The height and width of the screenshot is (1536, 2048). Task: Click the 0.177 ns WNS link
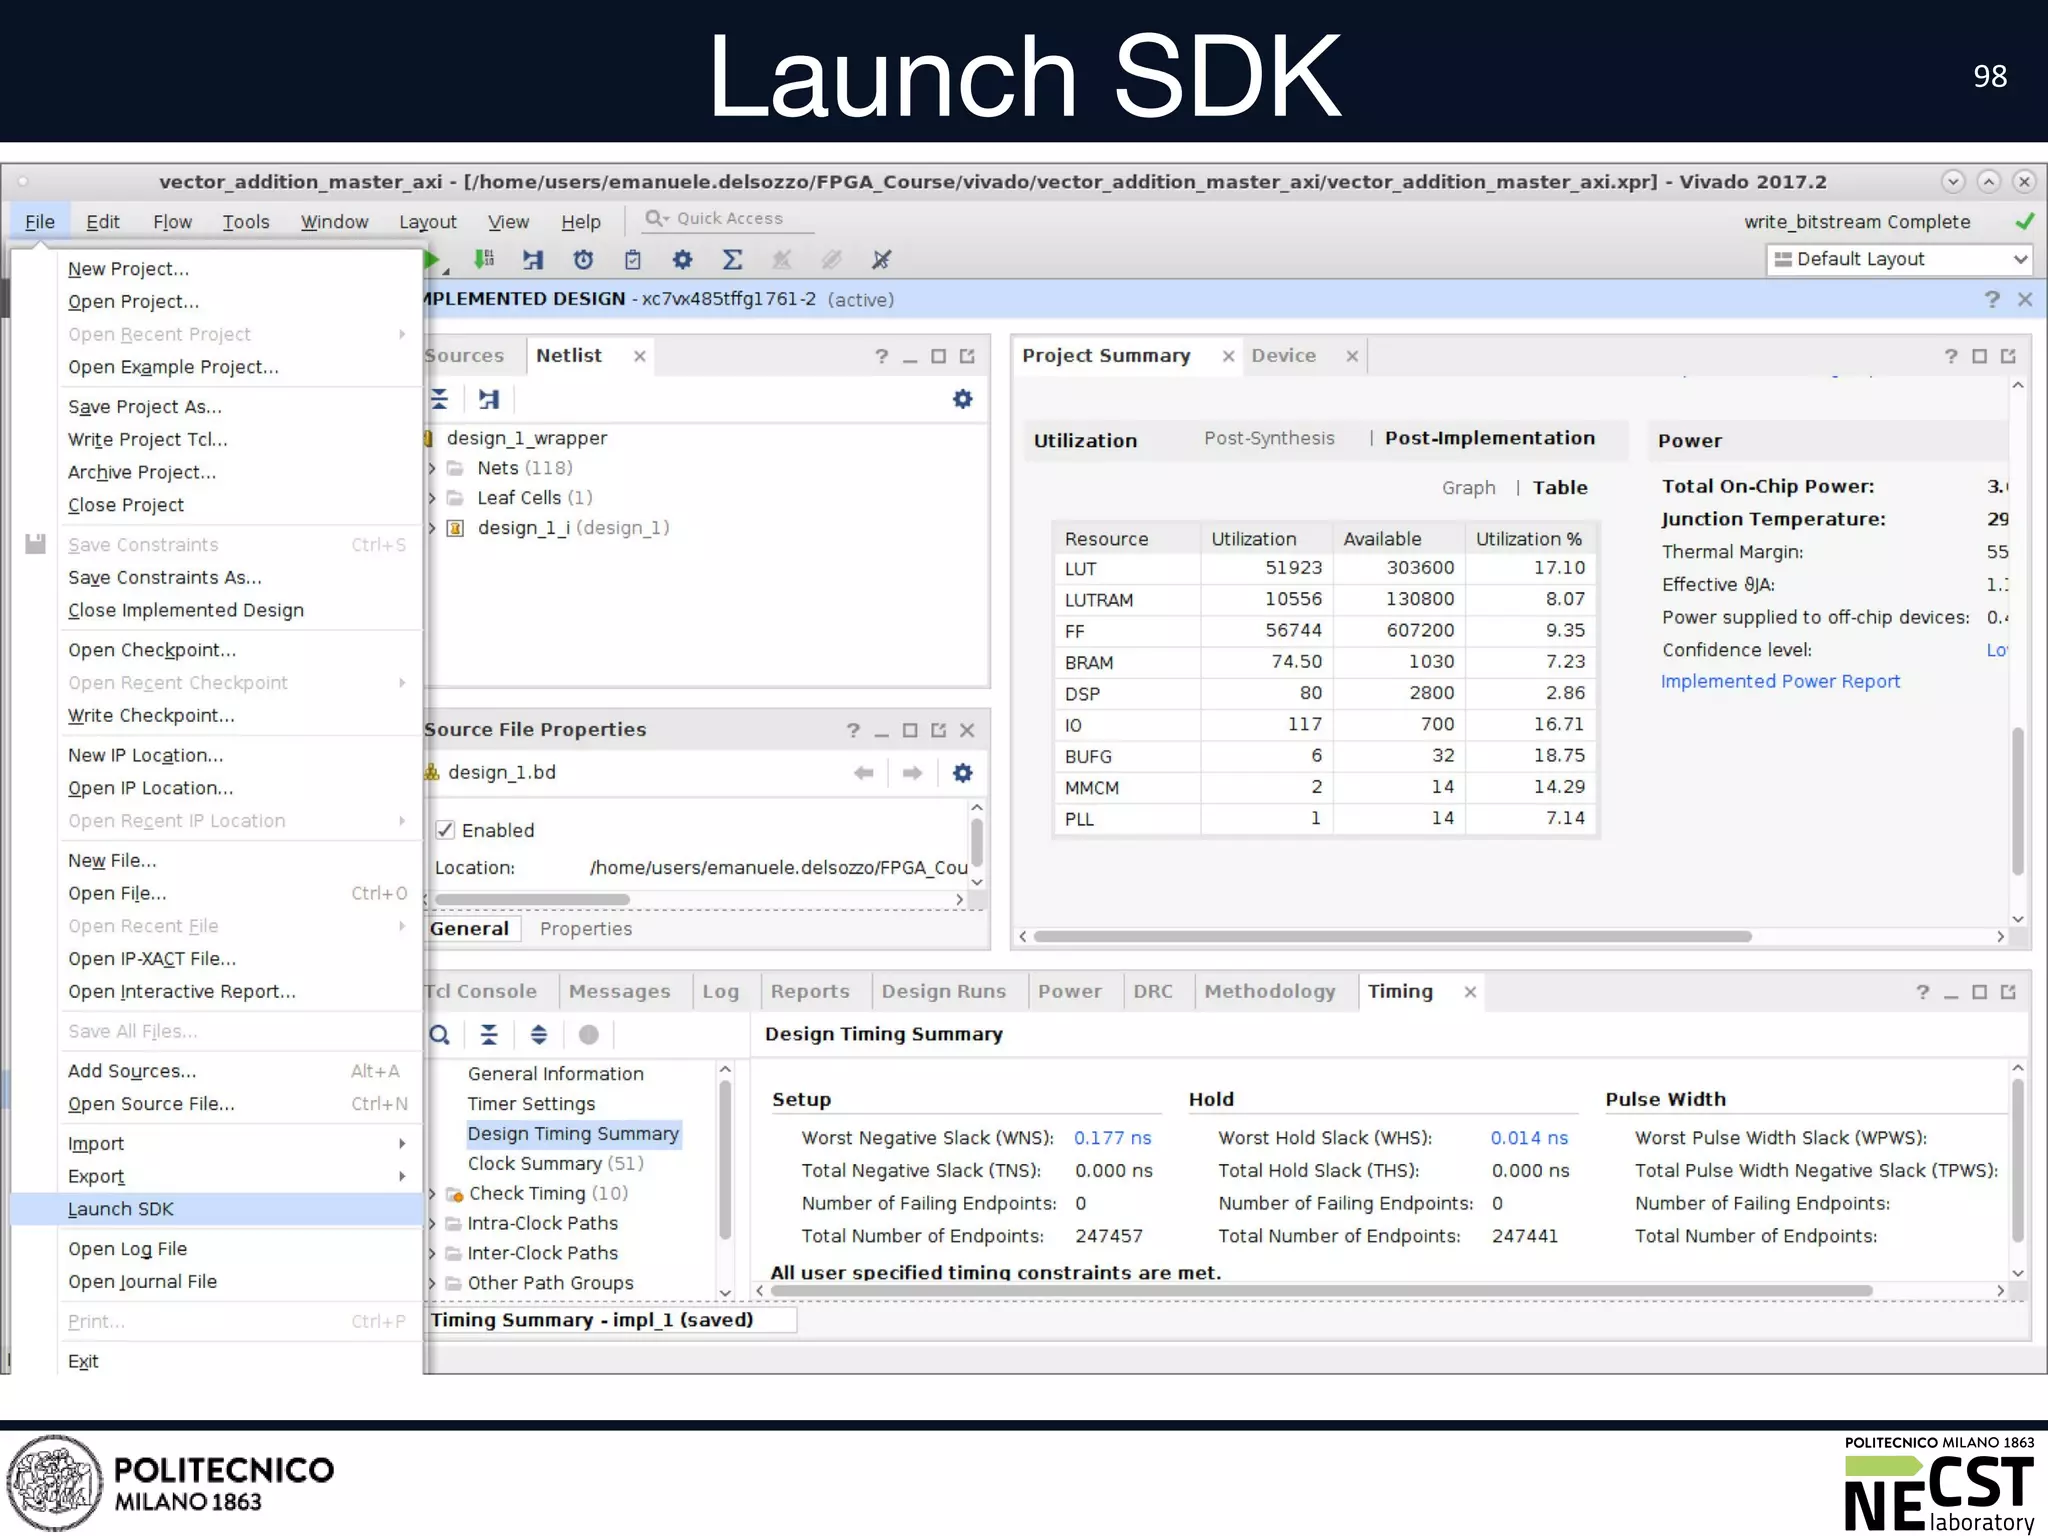[x=1112, y=1138]
